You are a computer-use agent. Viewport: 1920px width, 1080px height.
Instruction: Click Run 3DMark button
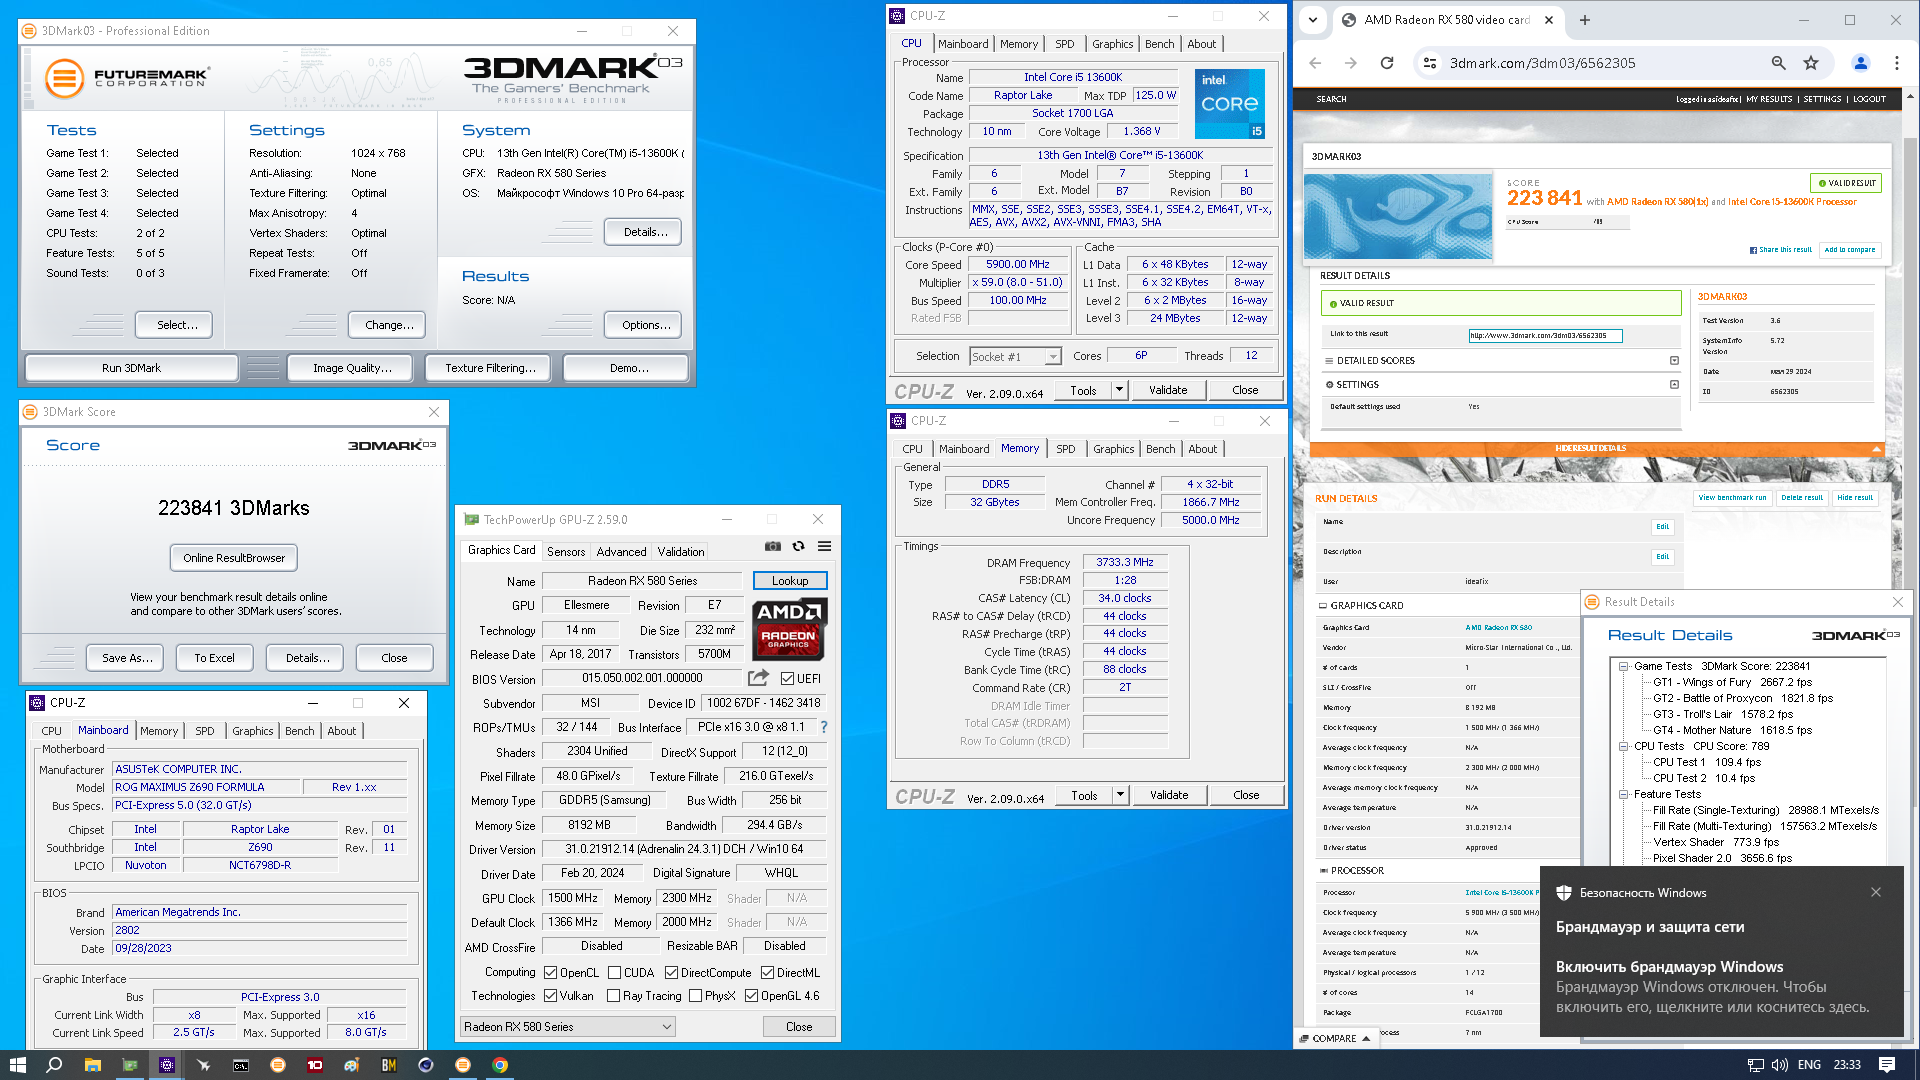coord(131,368)
